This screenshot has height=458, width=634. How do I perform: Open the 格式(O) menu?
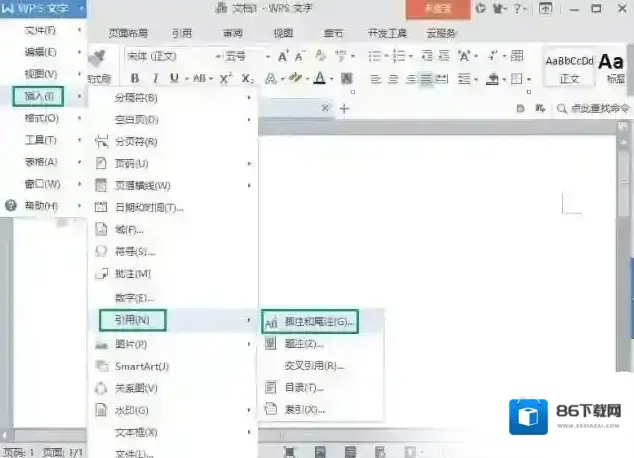click(x=43, y=118)
